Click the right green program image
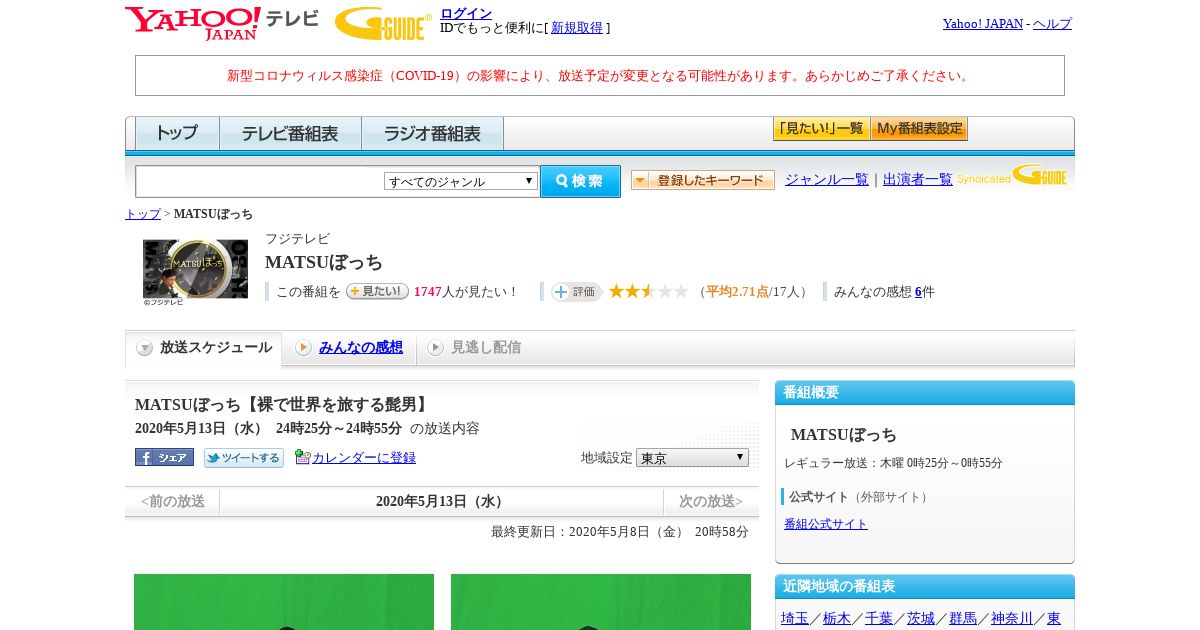Screen dimensions: 1200x630 (601, 602)
